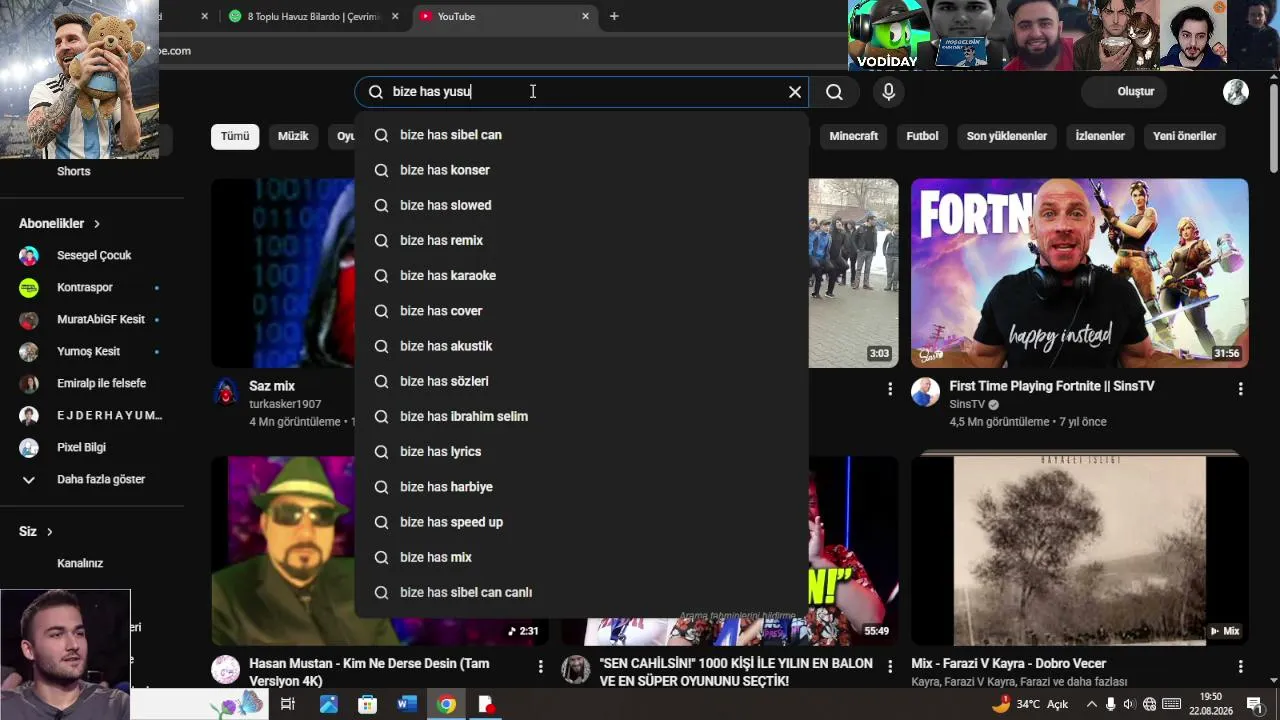
Task: Open the Hasan Mustan video's channel avatar
Action: (226, 669)
